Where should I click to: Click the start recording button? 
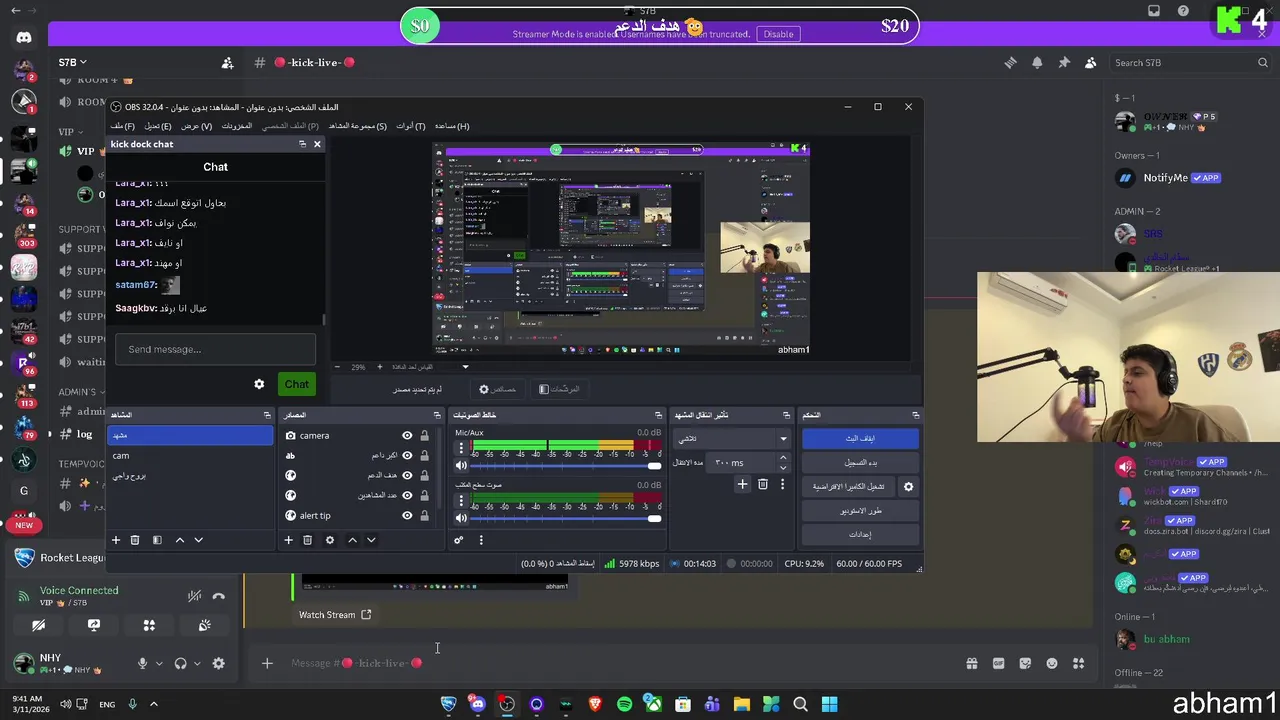pos(860,462)
